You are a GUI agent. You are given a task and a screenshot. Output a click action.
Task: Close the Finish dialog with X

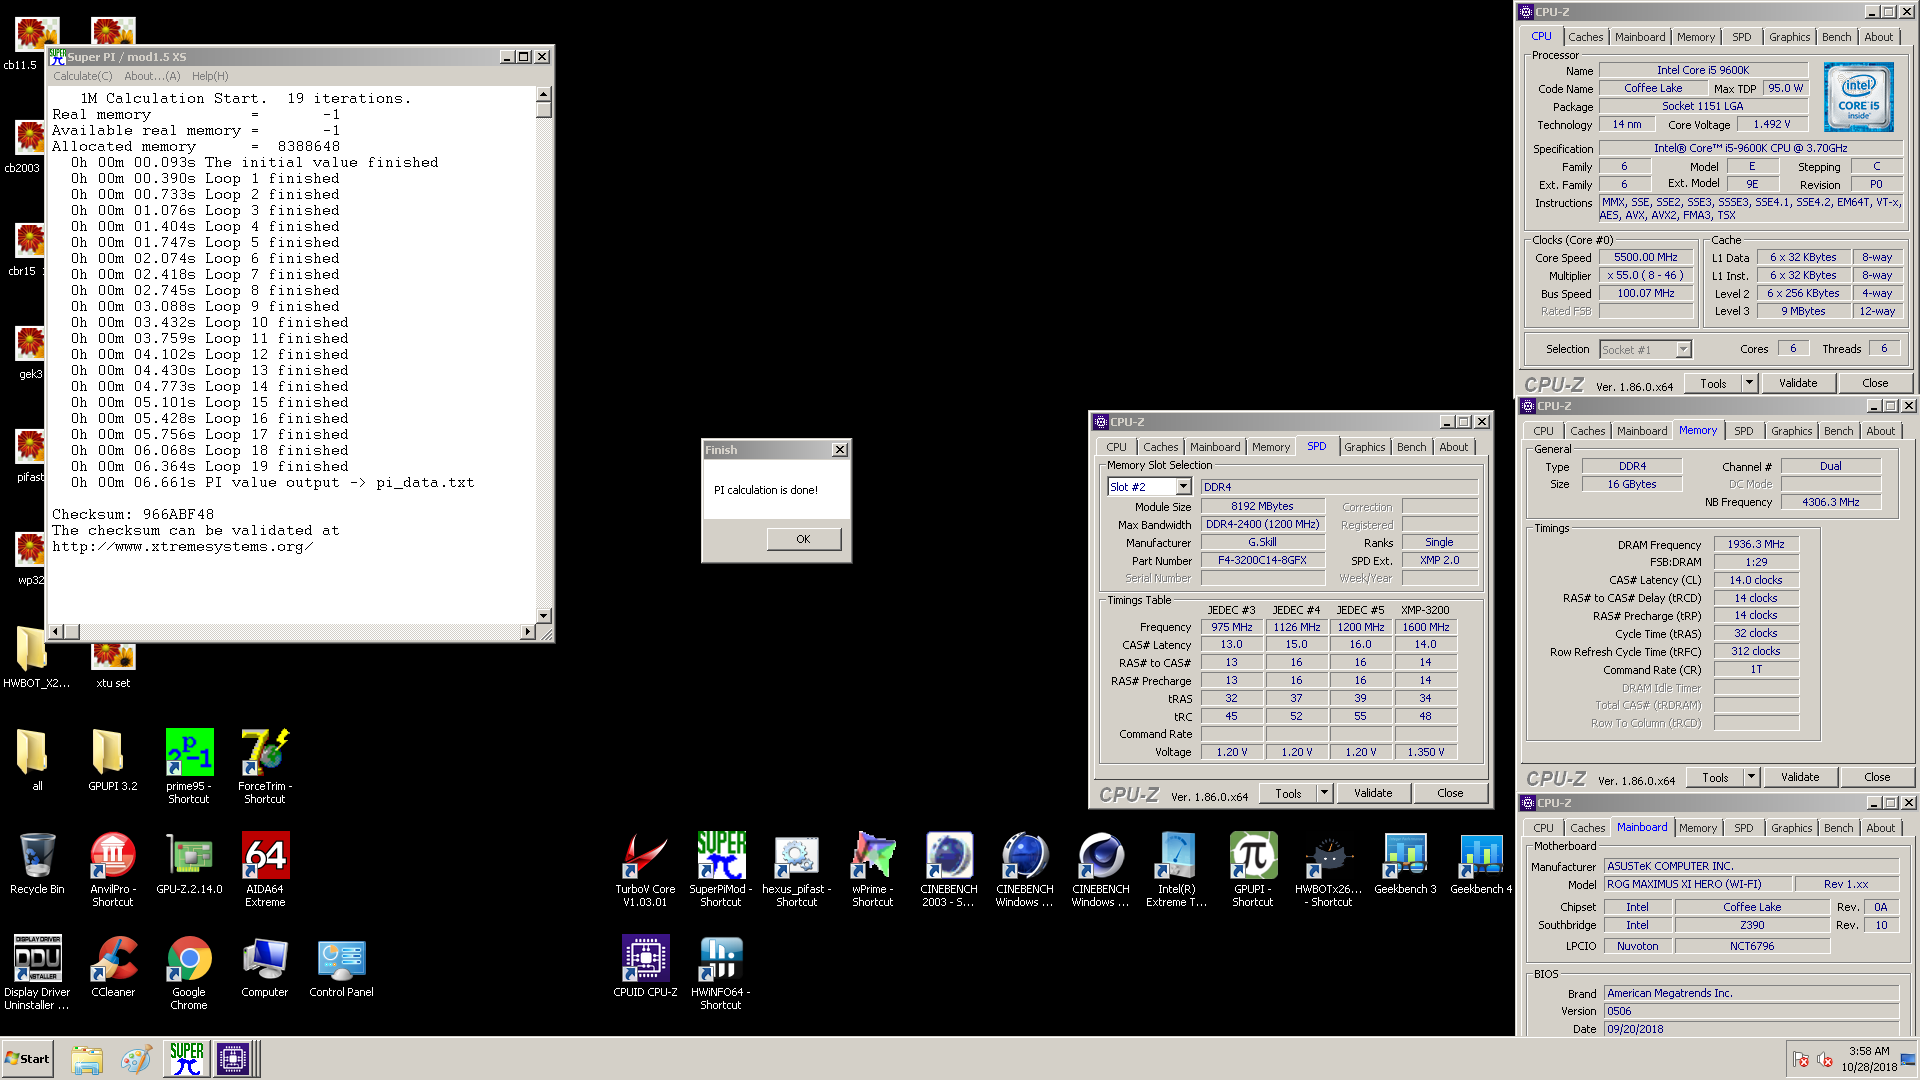(840, 450)
